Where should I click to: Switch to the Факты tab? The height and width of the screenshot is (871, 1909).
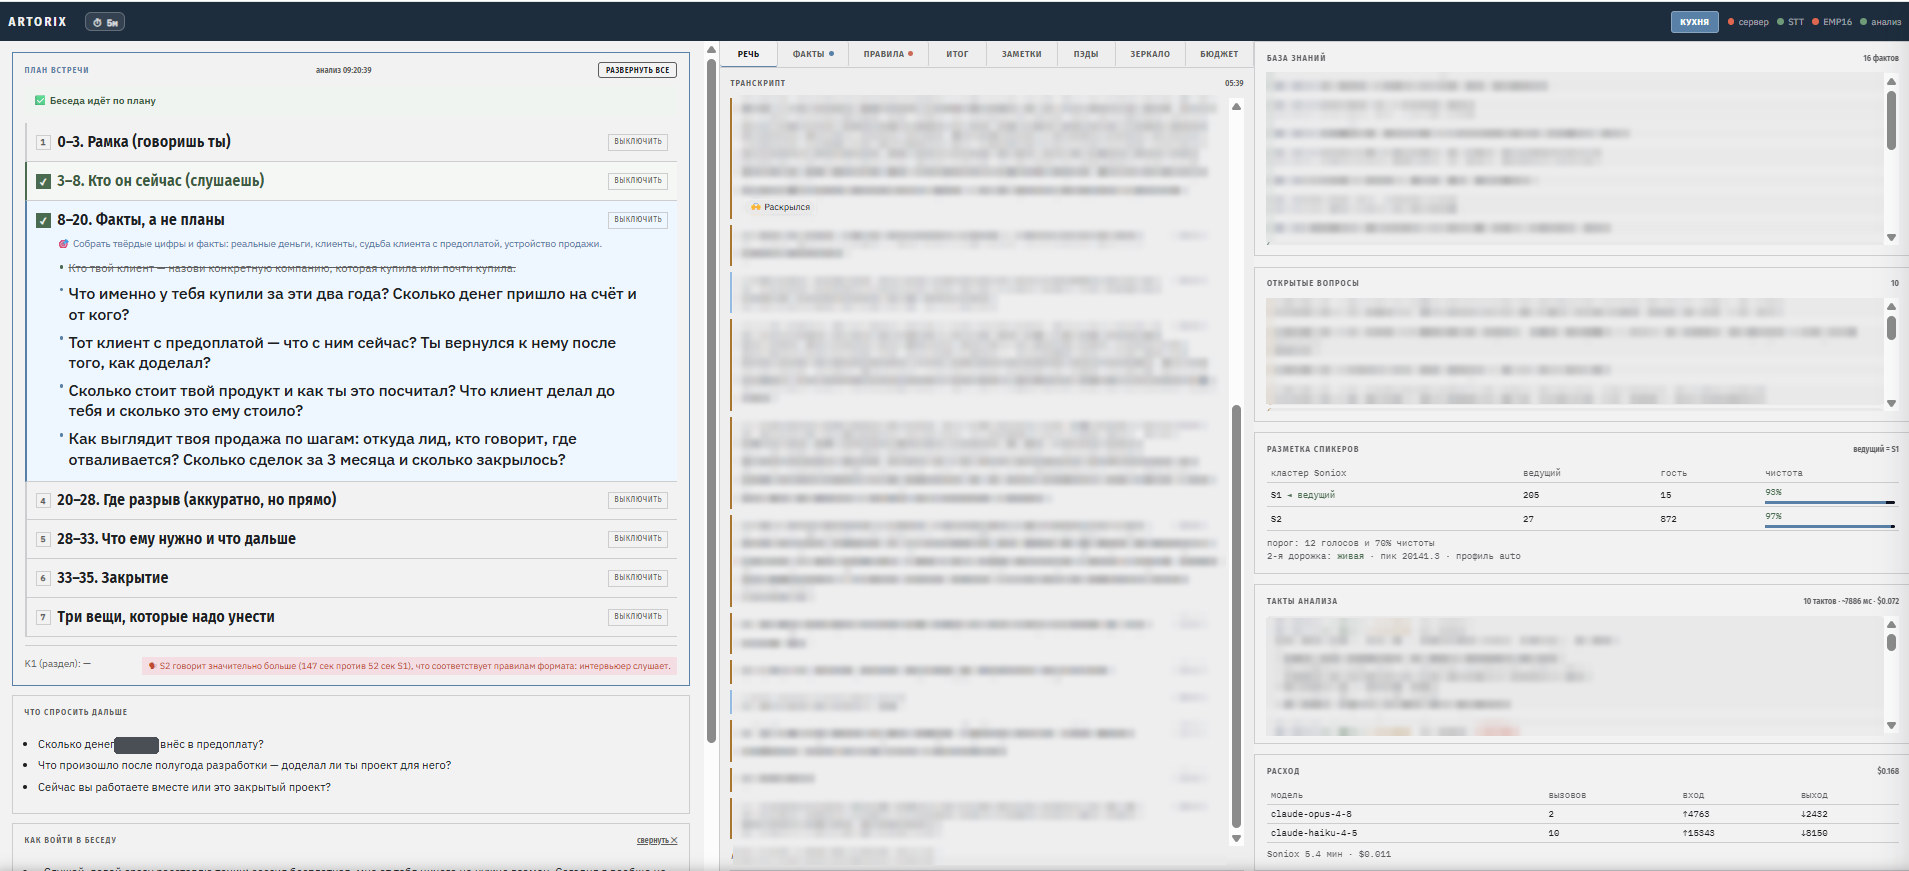click(813, 54)
